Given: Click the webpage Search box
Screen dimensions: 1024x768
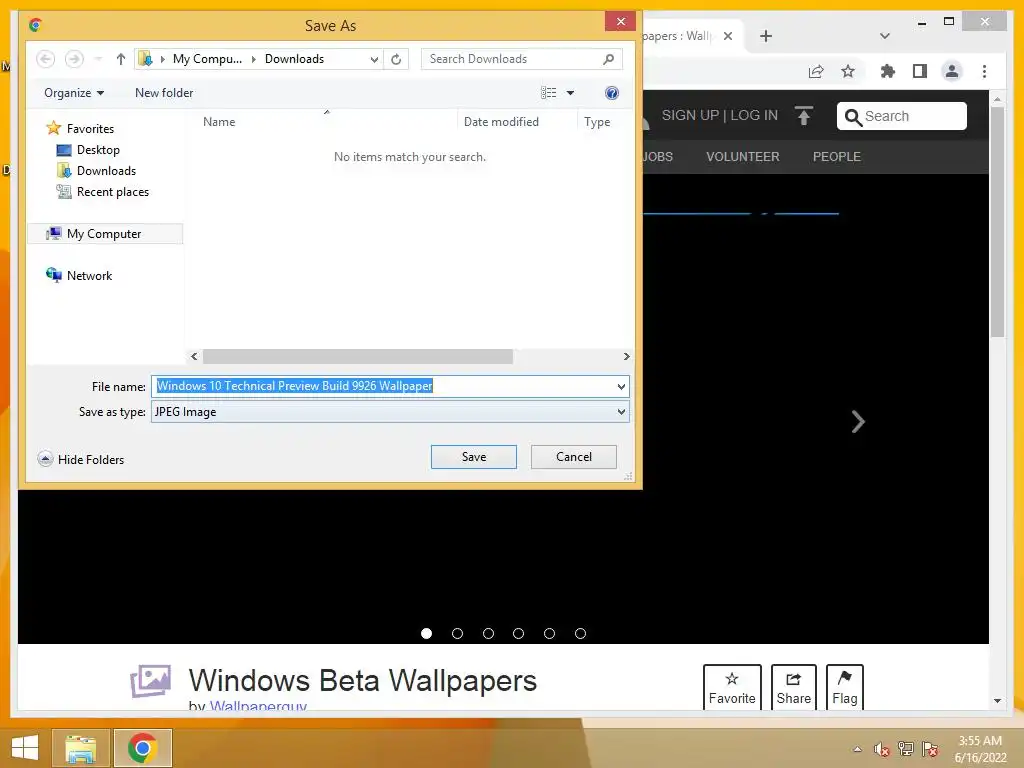Looking at the screenshot, I should click(x=901, y=116).
